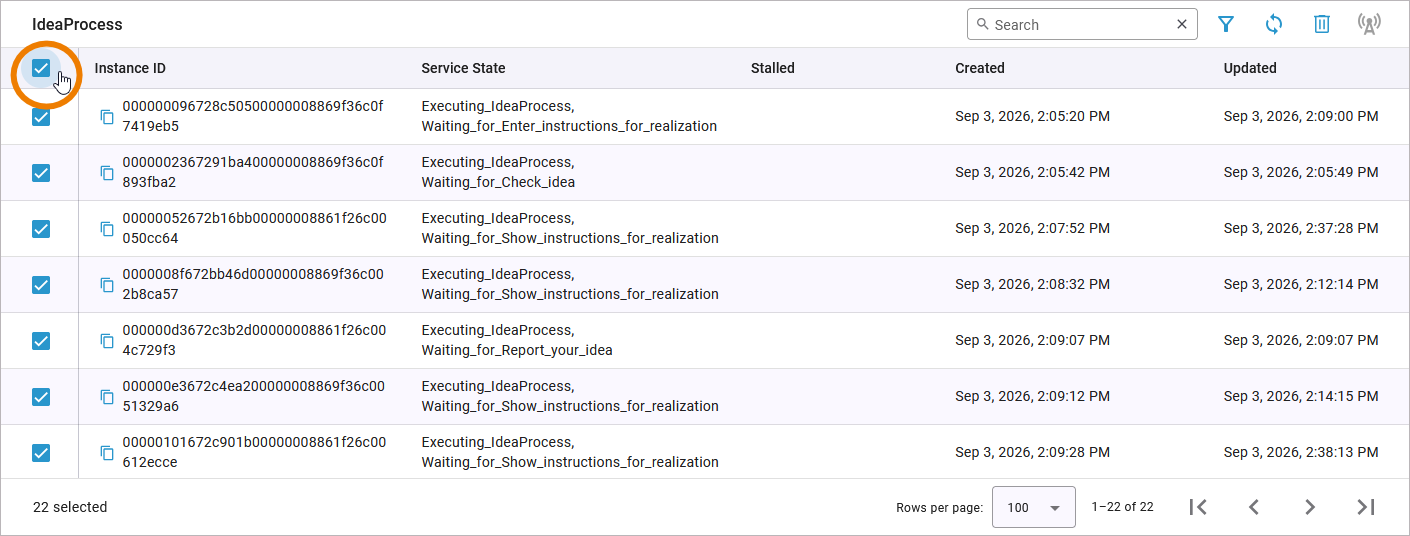
Task: Sort by Created column header
Action: coord(980,68)
